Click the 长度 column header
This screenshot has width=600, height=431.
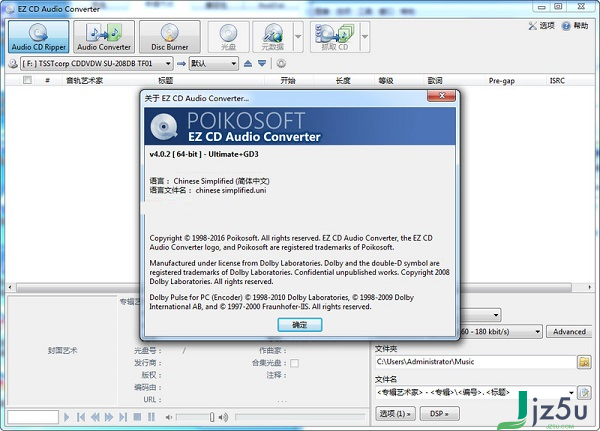point(343,80)
